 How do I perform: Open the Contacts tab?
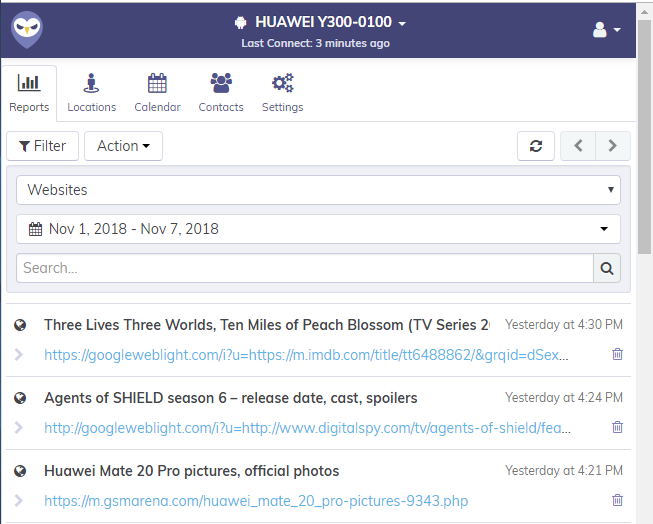[x=221, y=93]
